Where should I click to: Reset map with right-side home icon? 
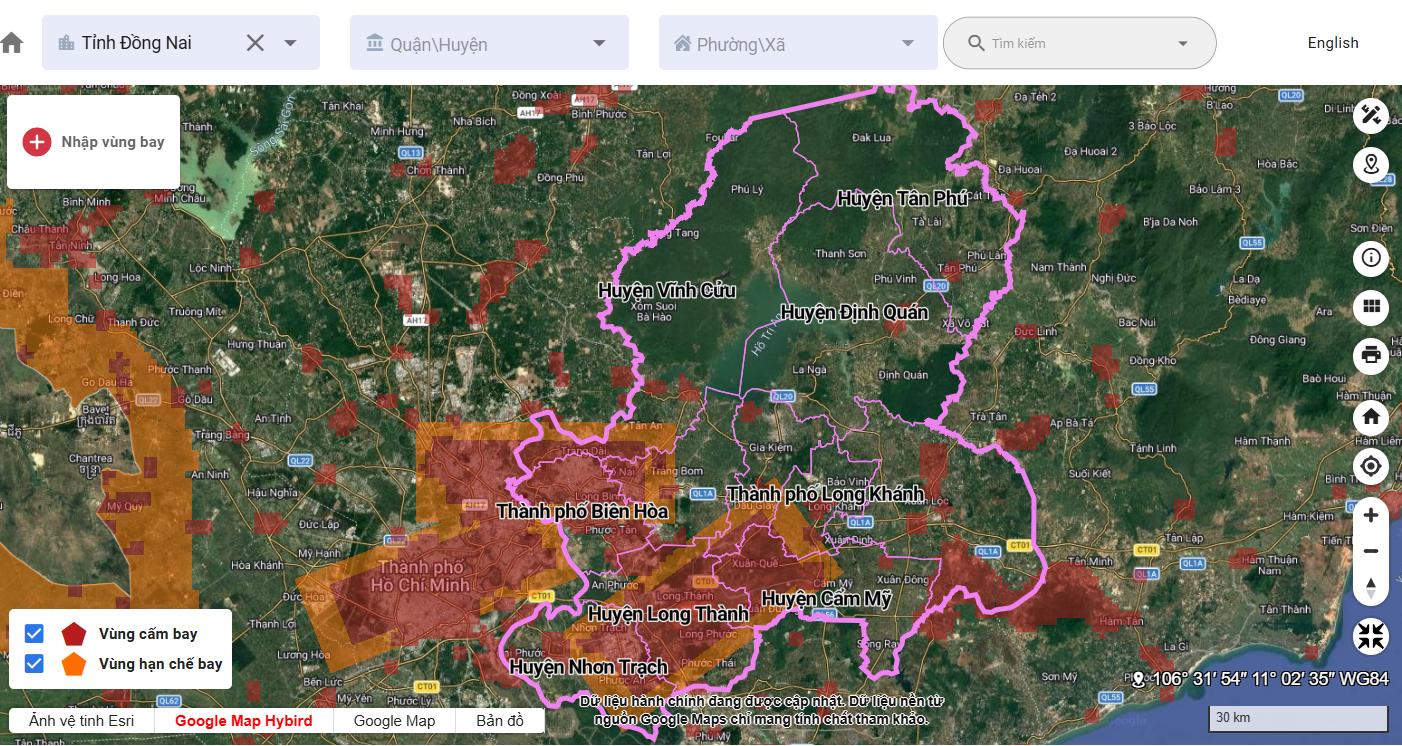point(1371,417)
